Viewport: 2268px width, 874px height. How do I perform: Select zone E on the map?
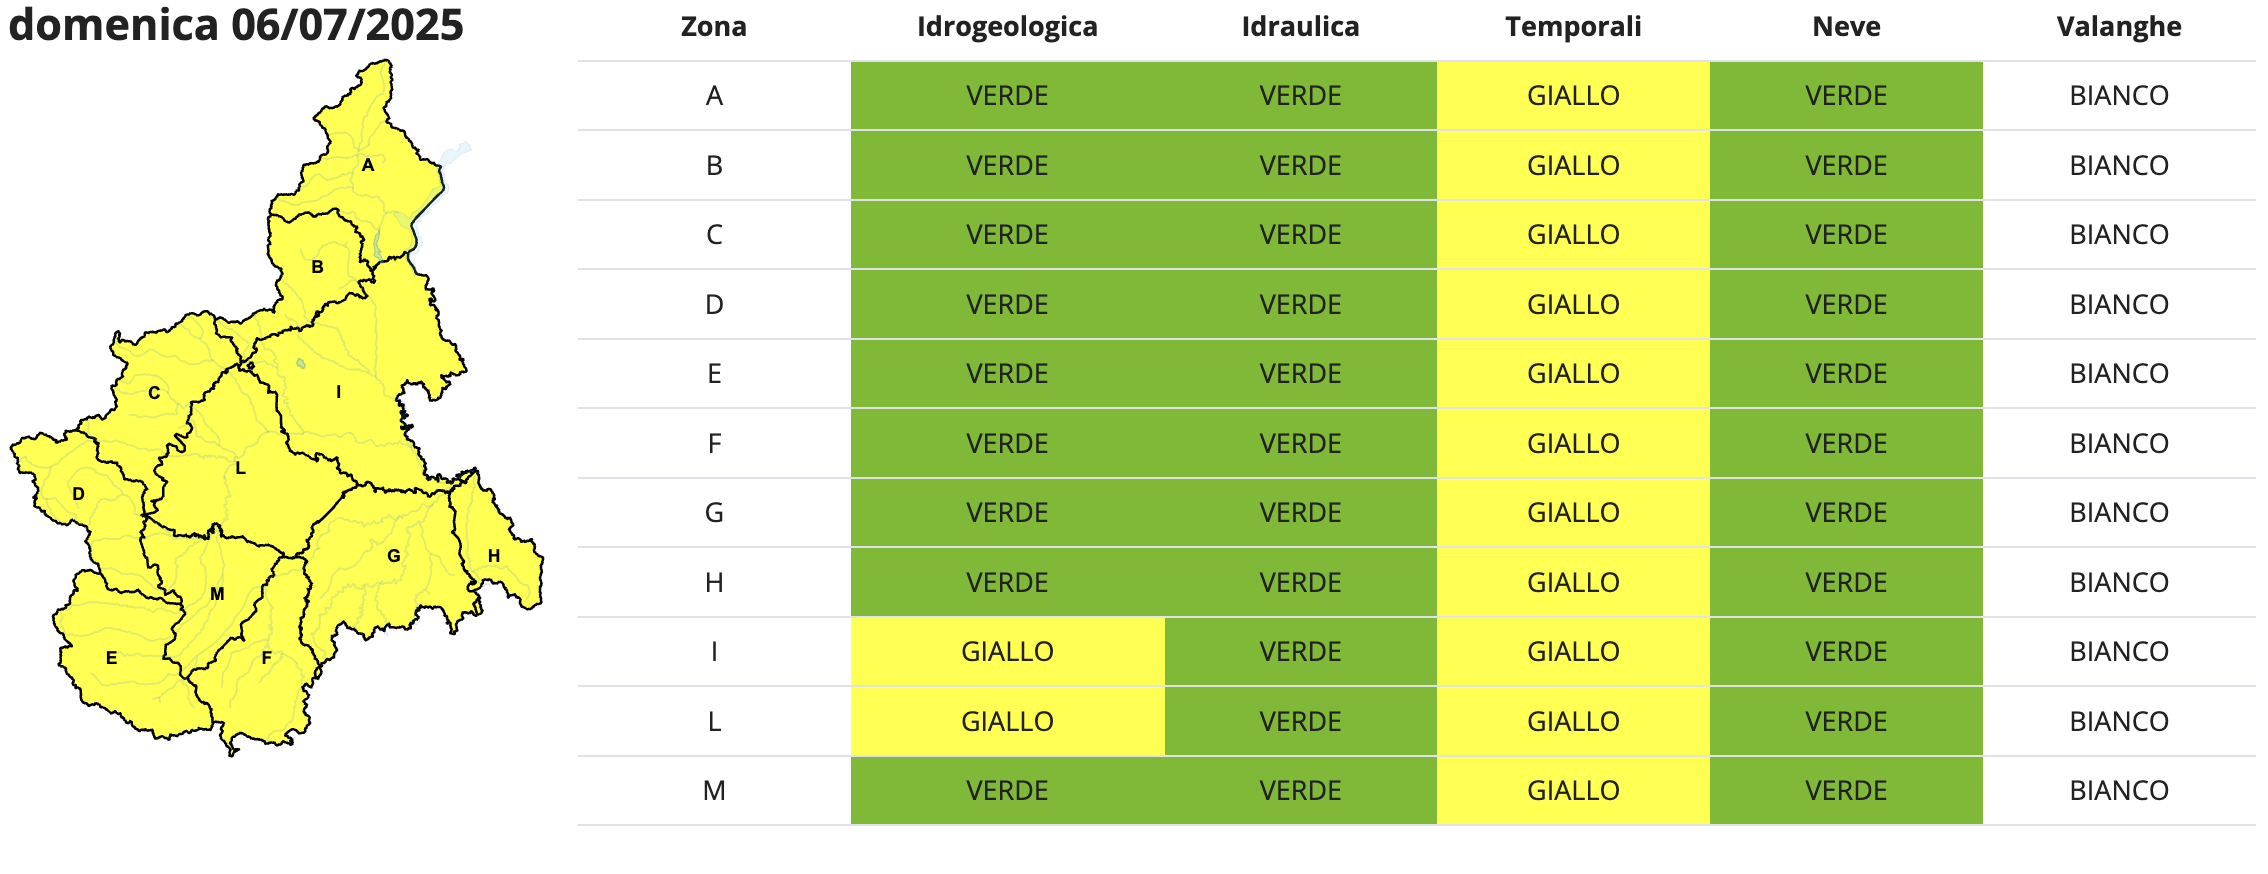pos(111,658)
